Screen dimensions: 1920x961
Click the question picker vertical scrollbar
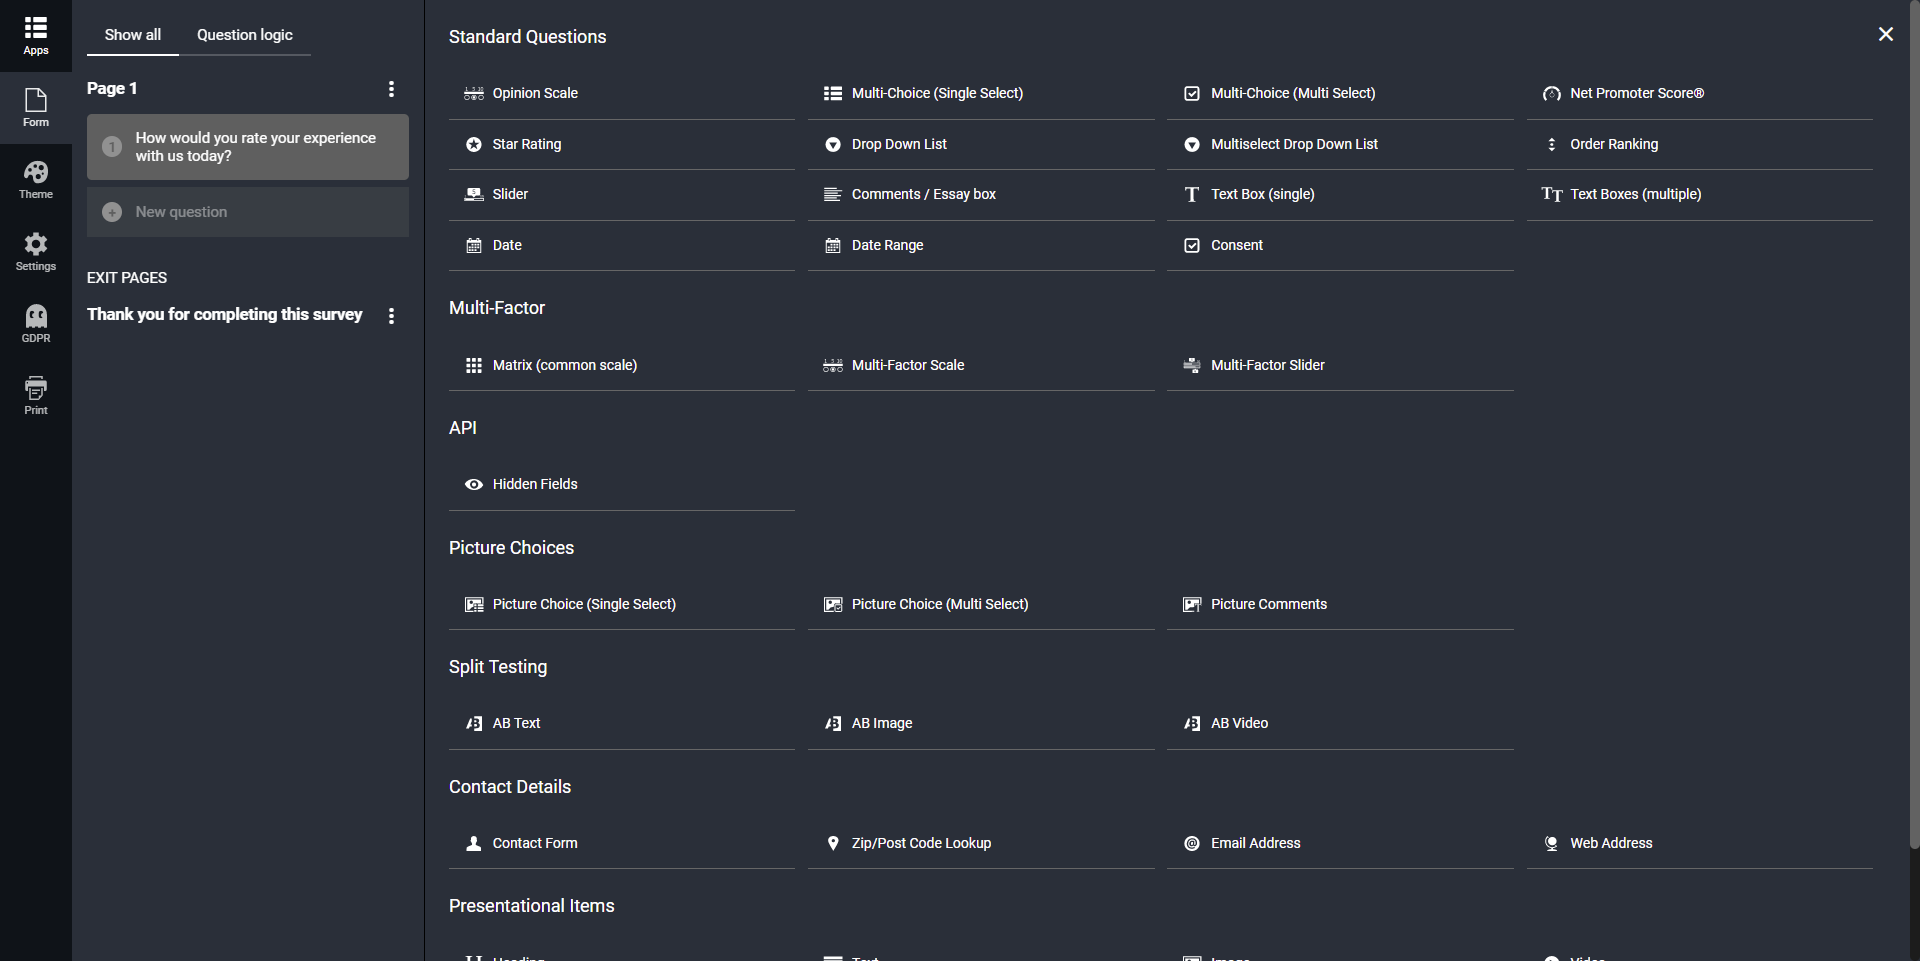(x=1914, y=425)
